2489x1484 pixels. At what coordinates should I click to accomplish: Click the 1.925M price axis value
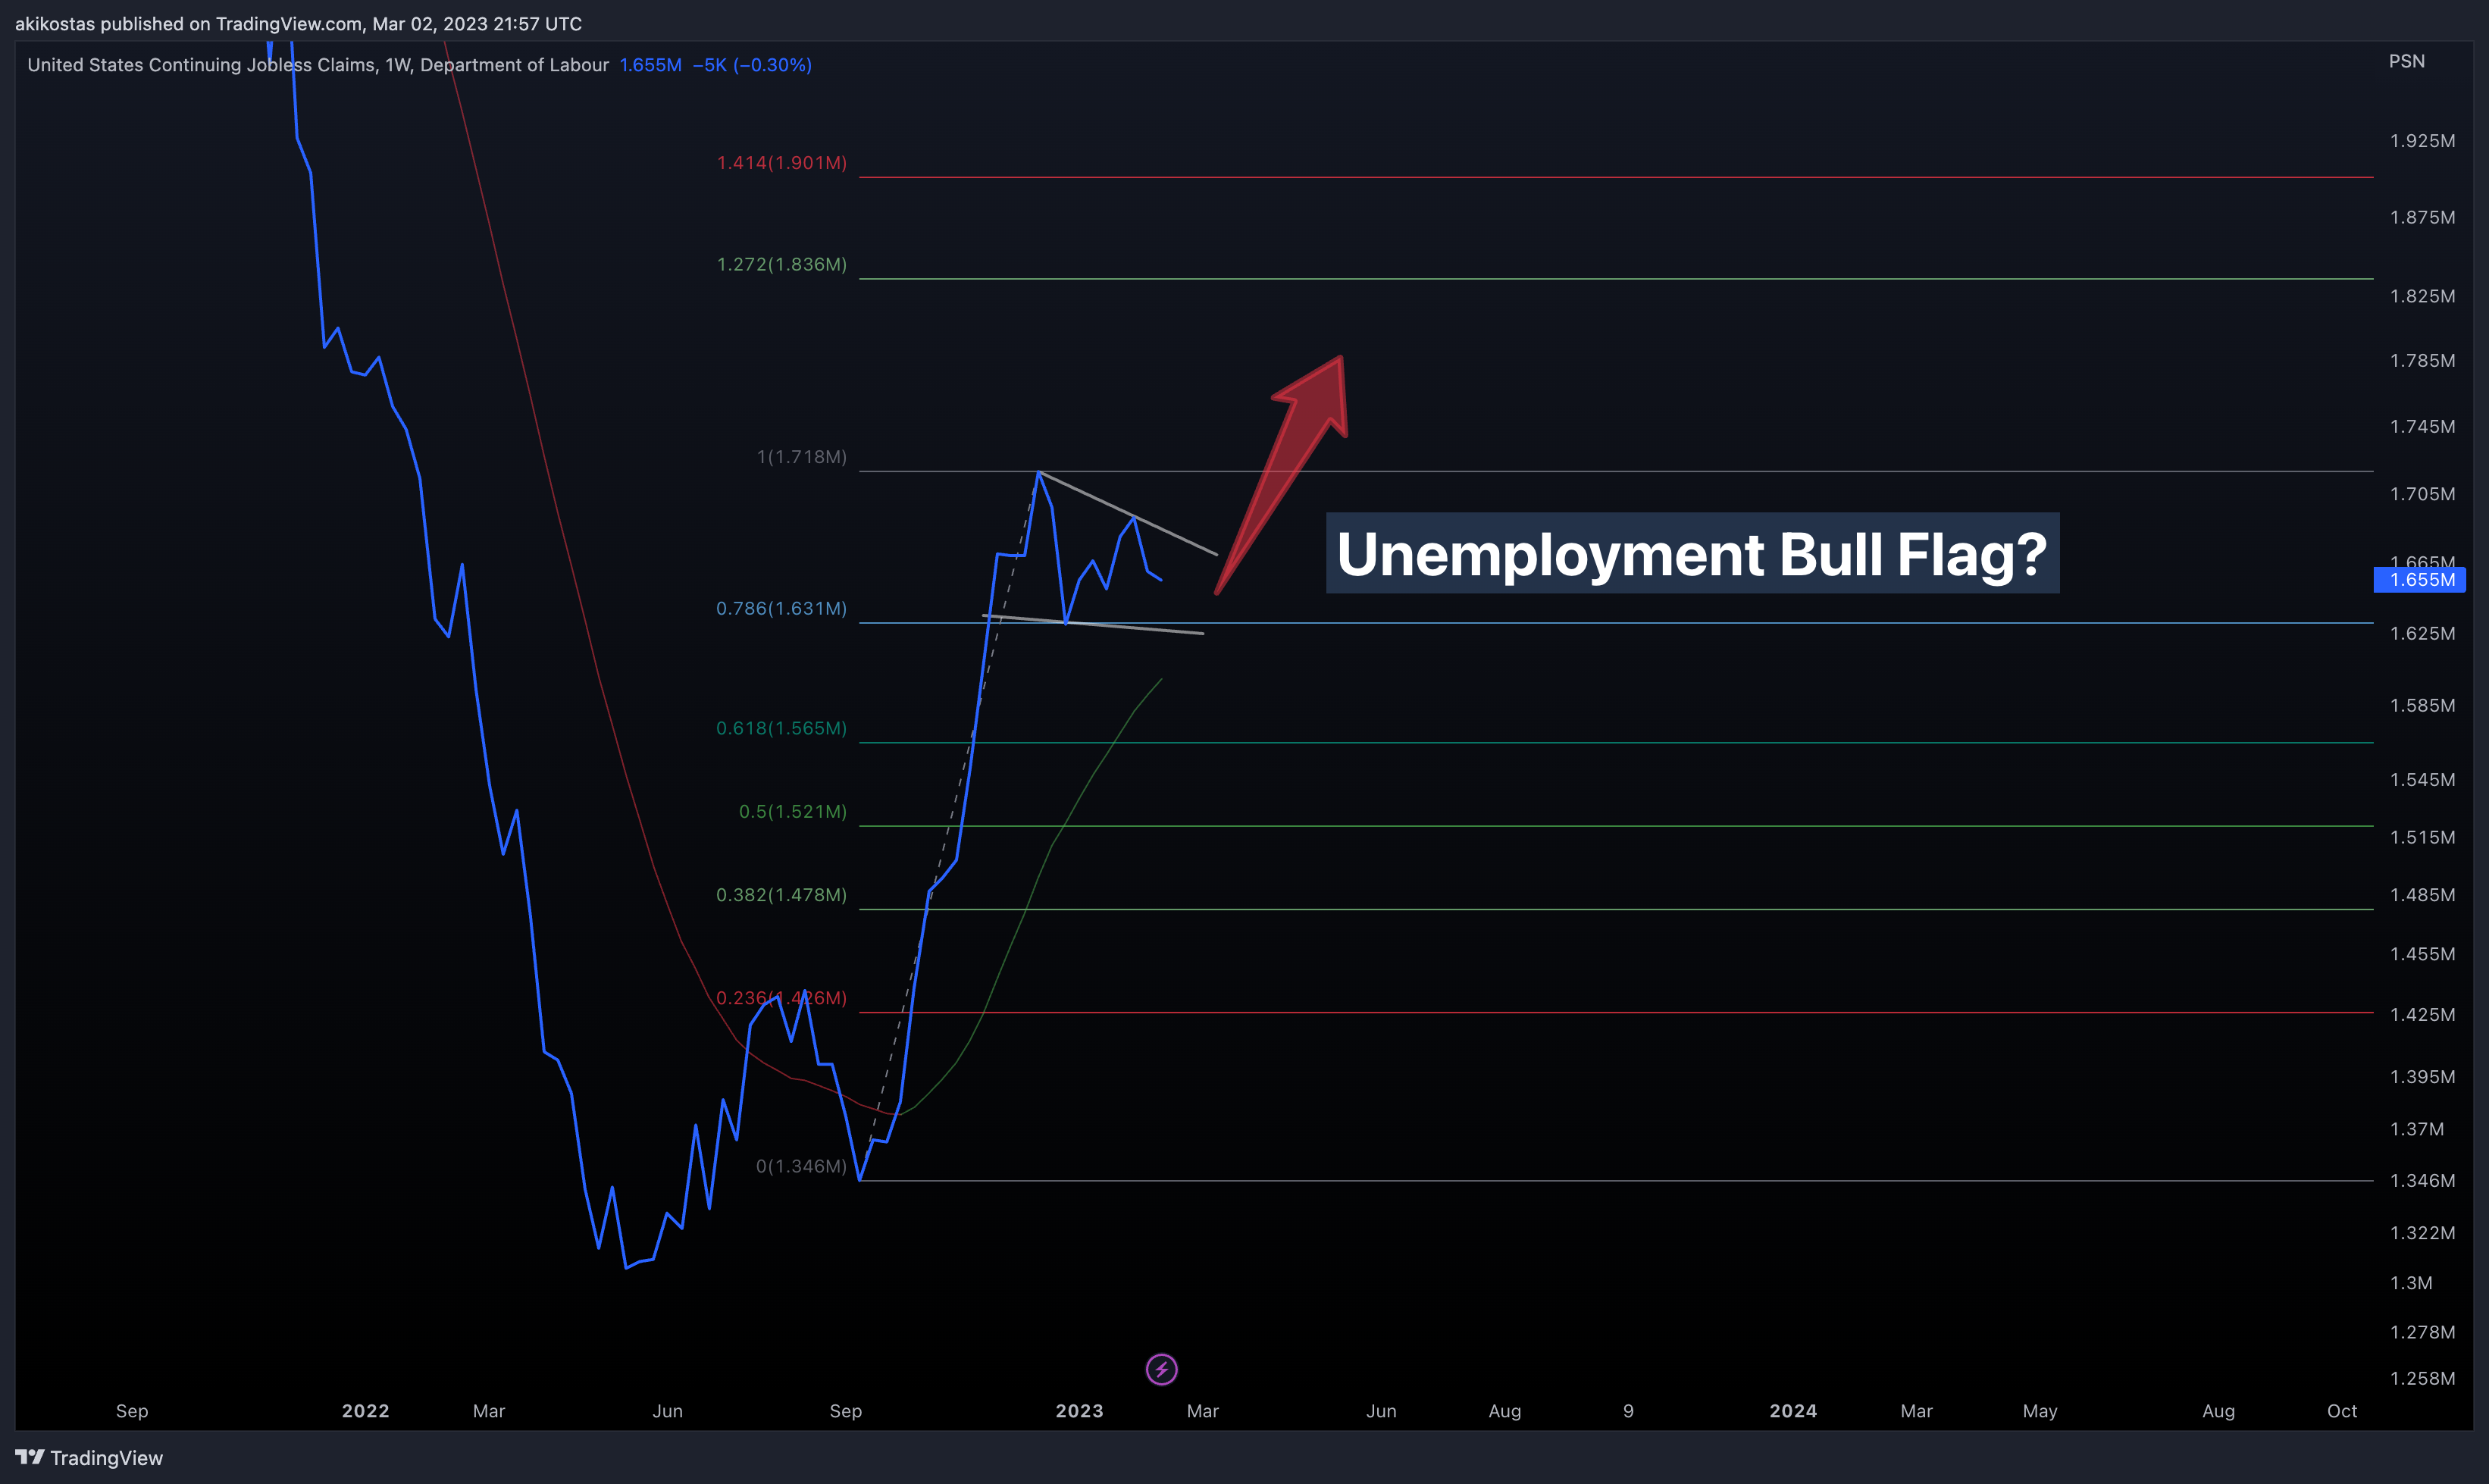click(2422, 141)
